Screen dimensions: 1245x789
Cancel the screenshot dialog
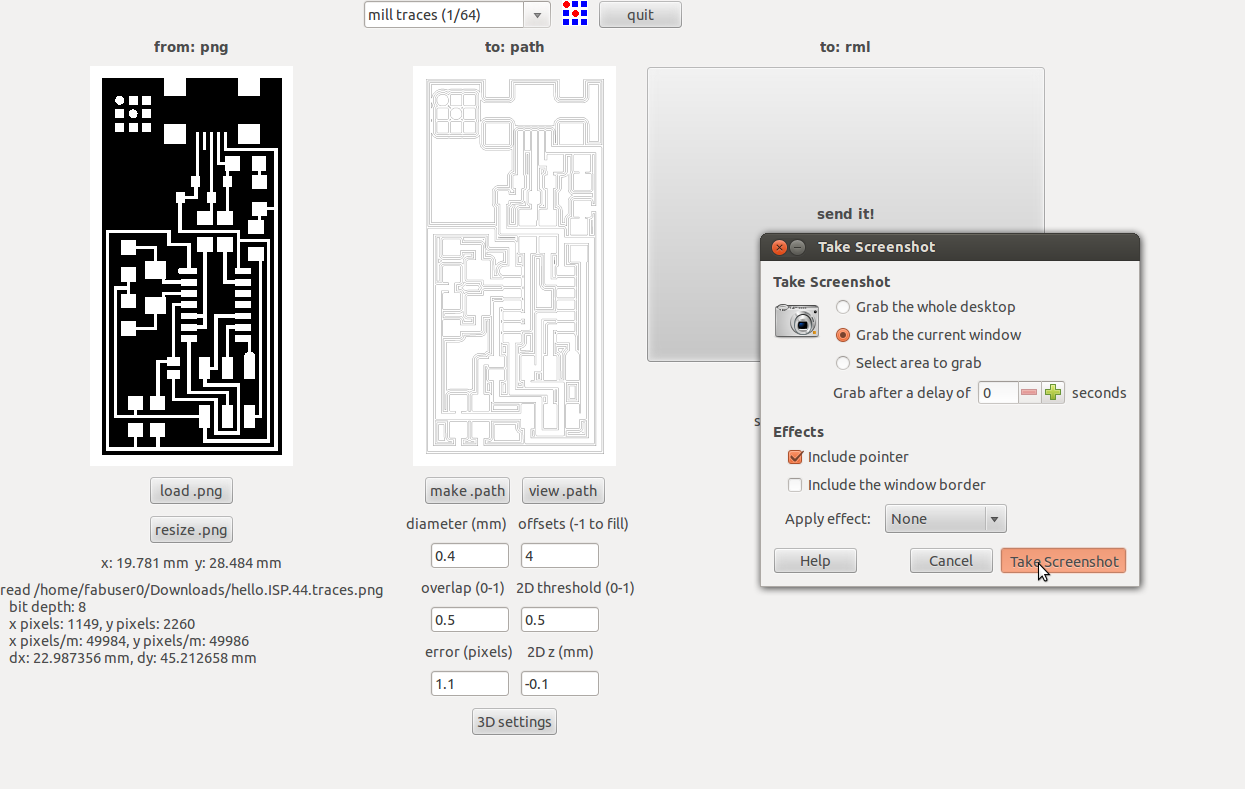click(950, 561)
